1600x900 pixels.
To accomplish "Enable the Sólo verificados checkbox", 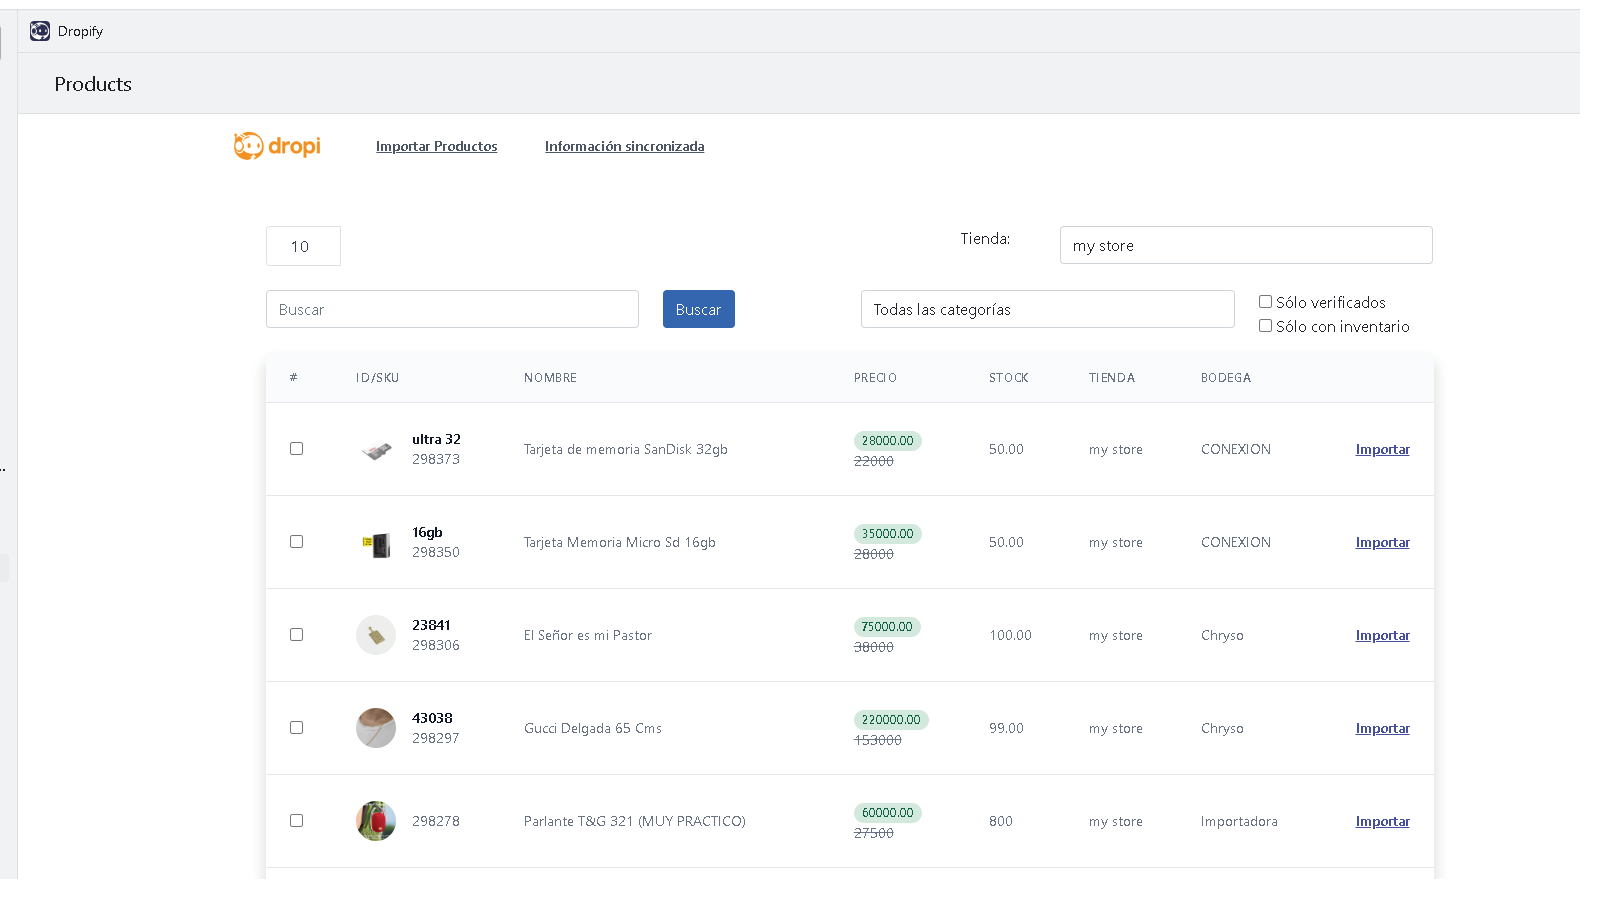I will coord(1265,302).
